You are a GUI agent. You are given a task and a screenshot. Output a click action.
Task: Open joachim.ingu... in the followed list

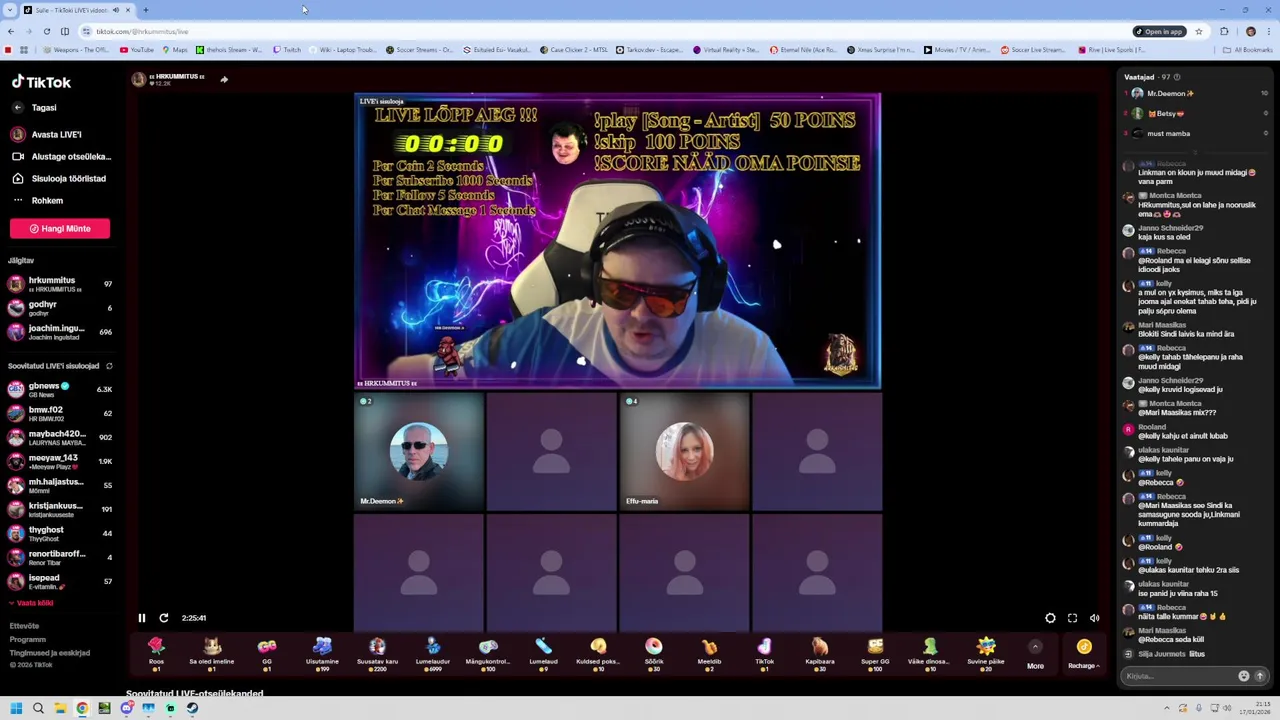tap(60, 332)
